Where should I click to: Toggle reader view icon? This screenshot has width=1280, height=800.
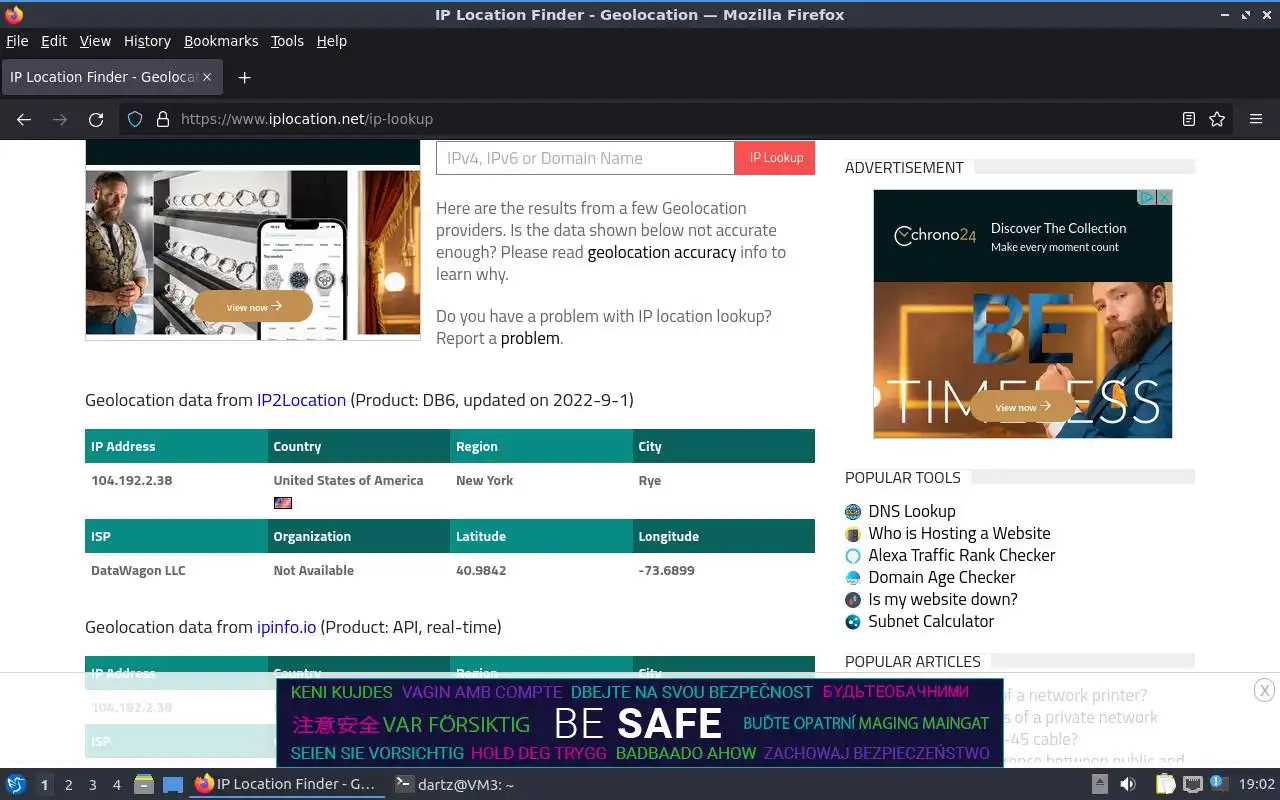coord(1189,119)
